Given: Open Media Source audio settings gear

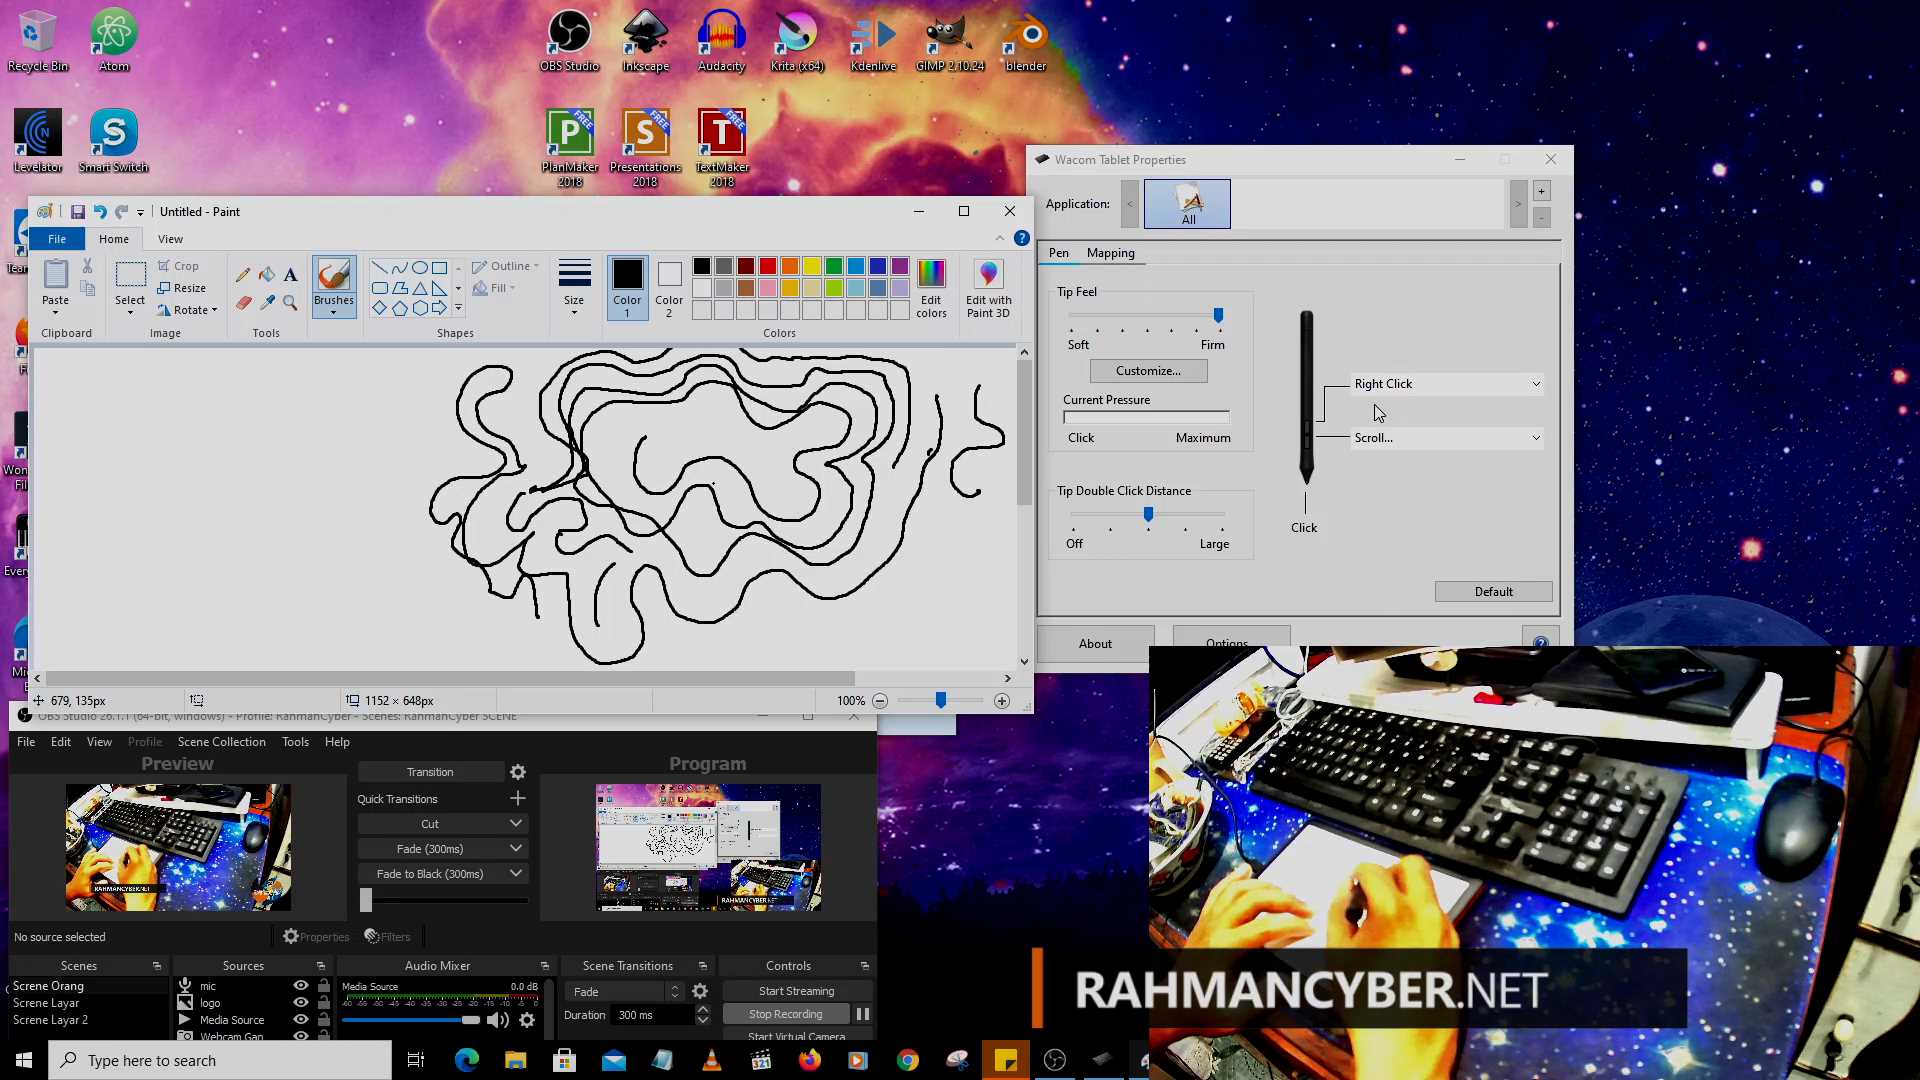Looking at the screenshot, I should tap(527, 1020).
